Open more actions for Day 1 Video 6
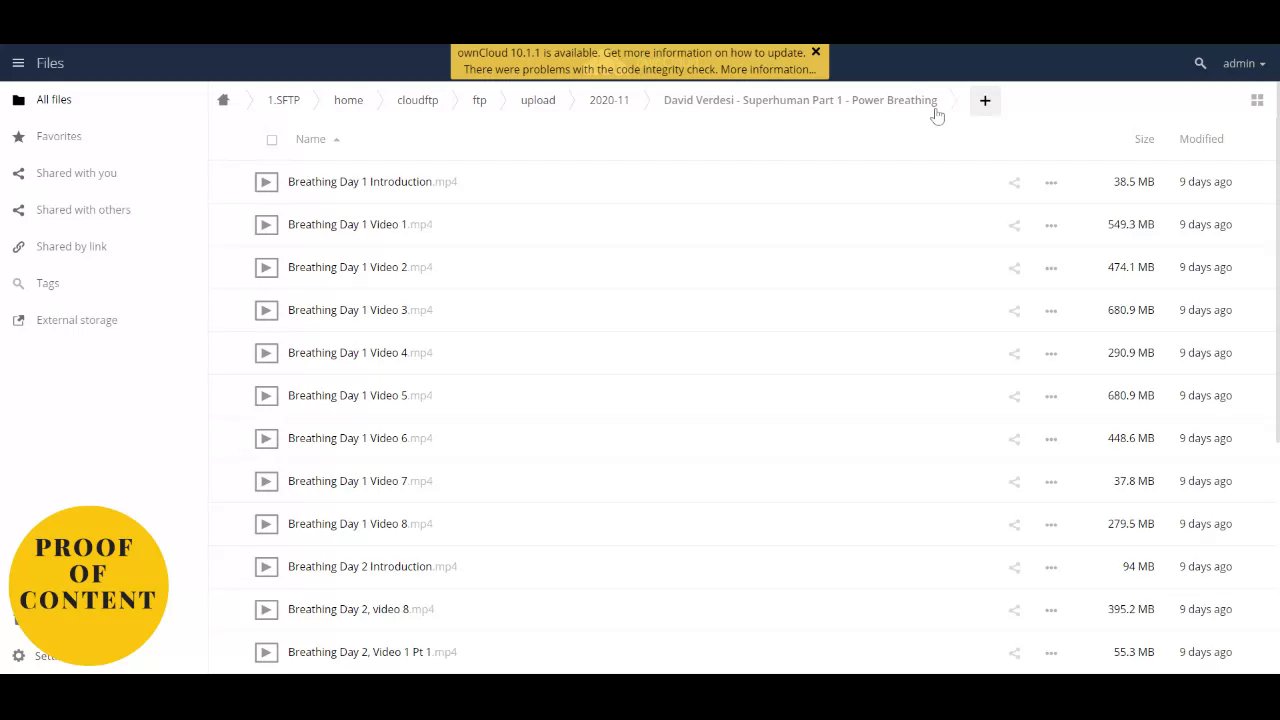1280x720 pixels. click(1051, 439)
